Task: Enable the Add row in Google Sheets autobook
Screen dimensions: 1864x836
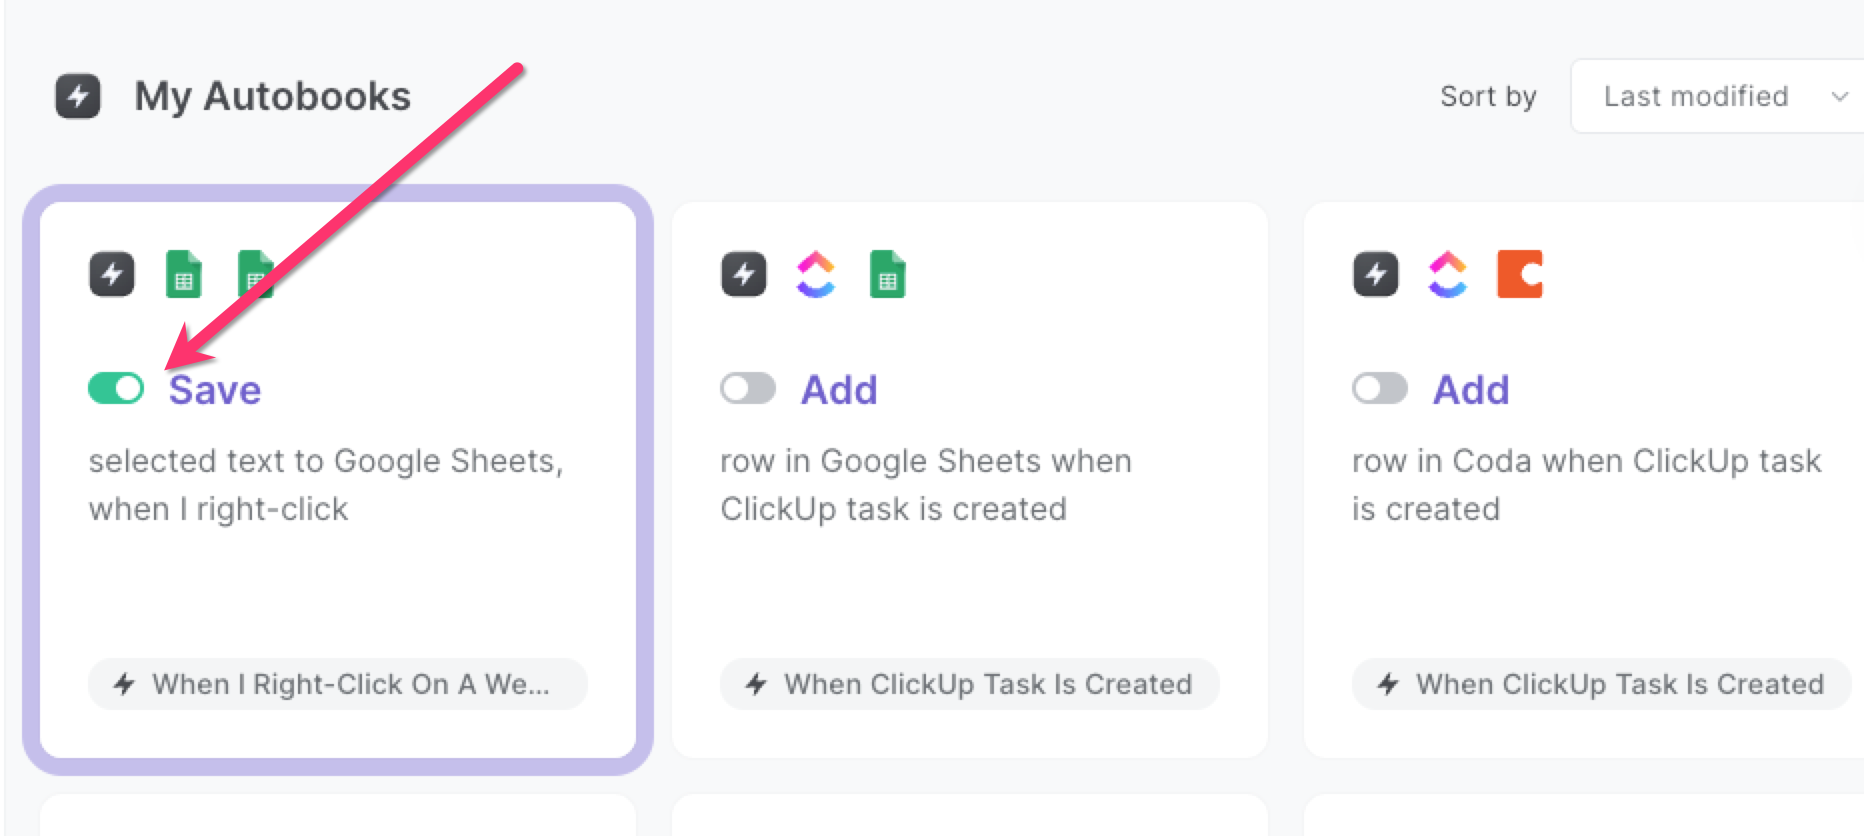Action: (x=748, y=389)
